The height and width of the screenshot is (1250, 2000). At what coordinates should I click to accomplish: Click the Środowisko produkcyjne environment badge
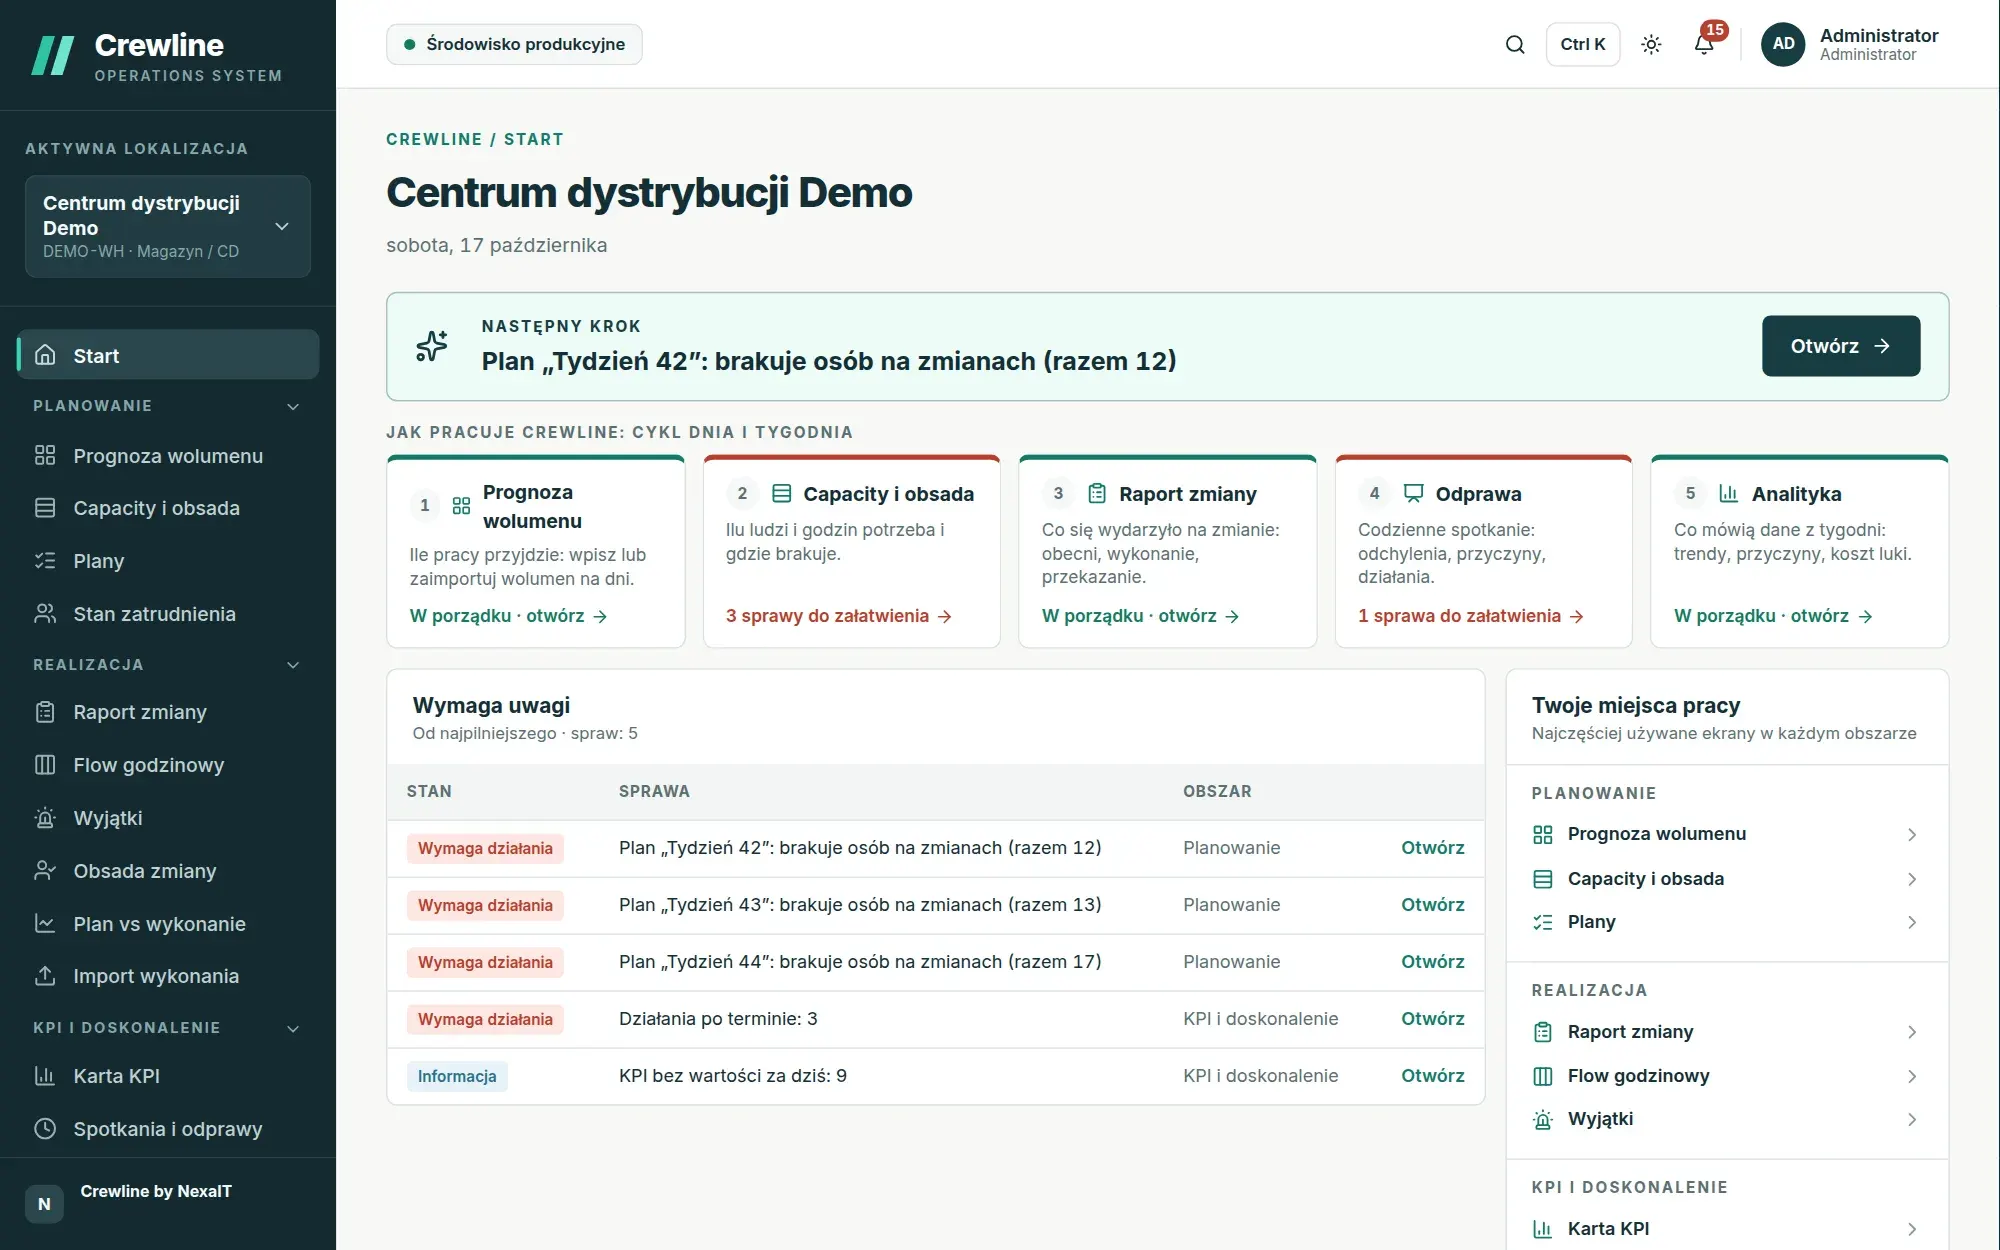point(514,44)
